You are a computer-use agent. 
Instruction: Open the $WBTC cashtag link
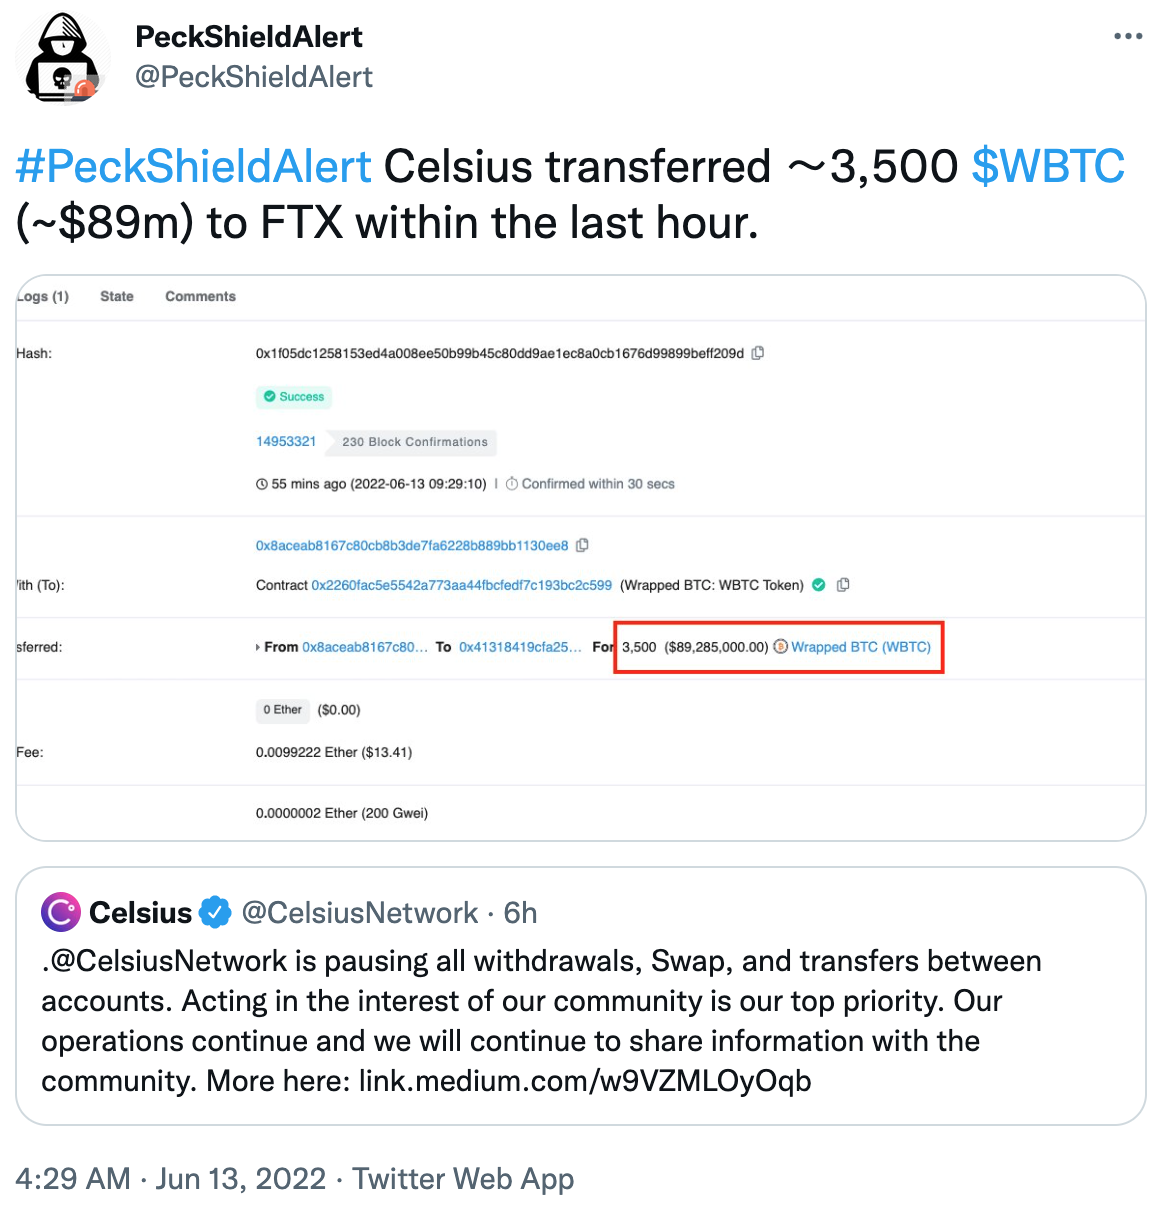coord(1048,166)
